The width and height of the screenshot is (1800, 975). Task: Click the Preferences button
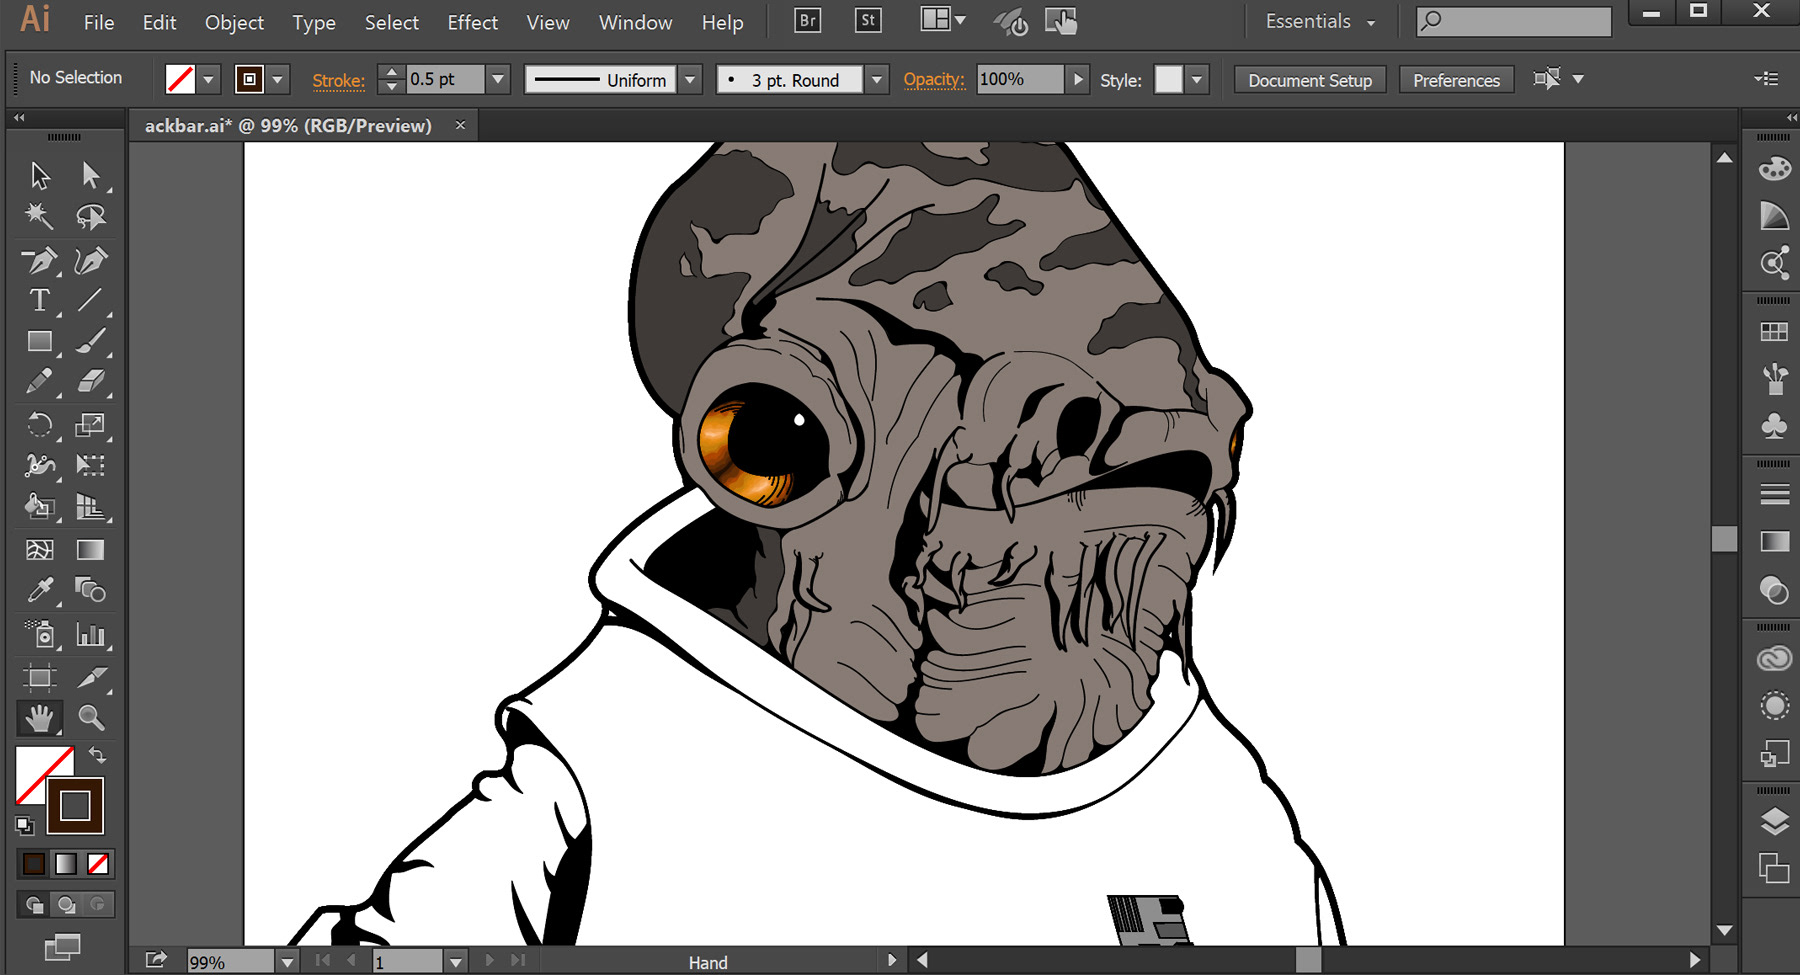1456,80
